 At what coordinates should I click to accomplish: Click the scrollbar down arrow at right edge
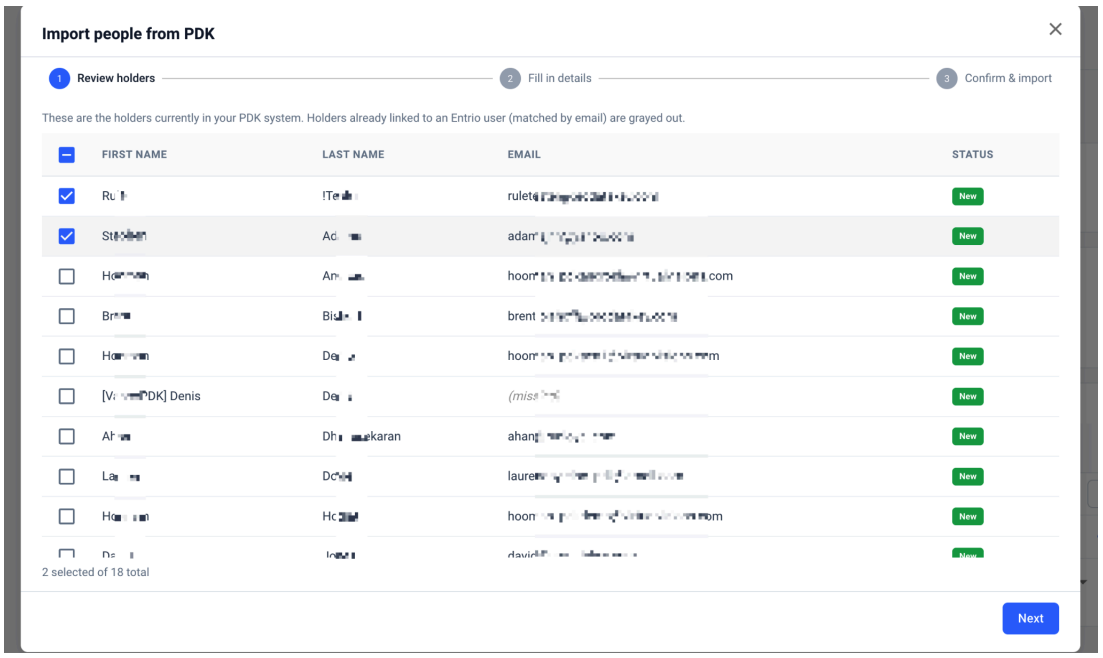click(x=1083, y=582)
